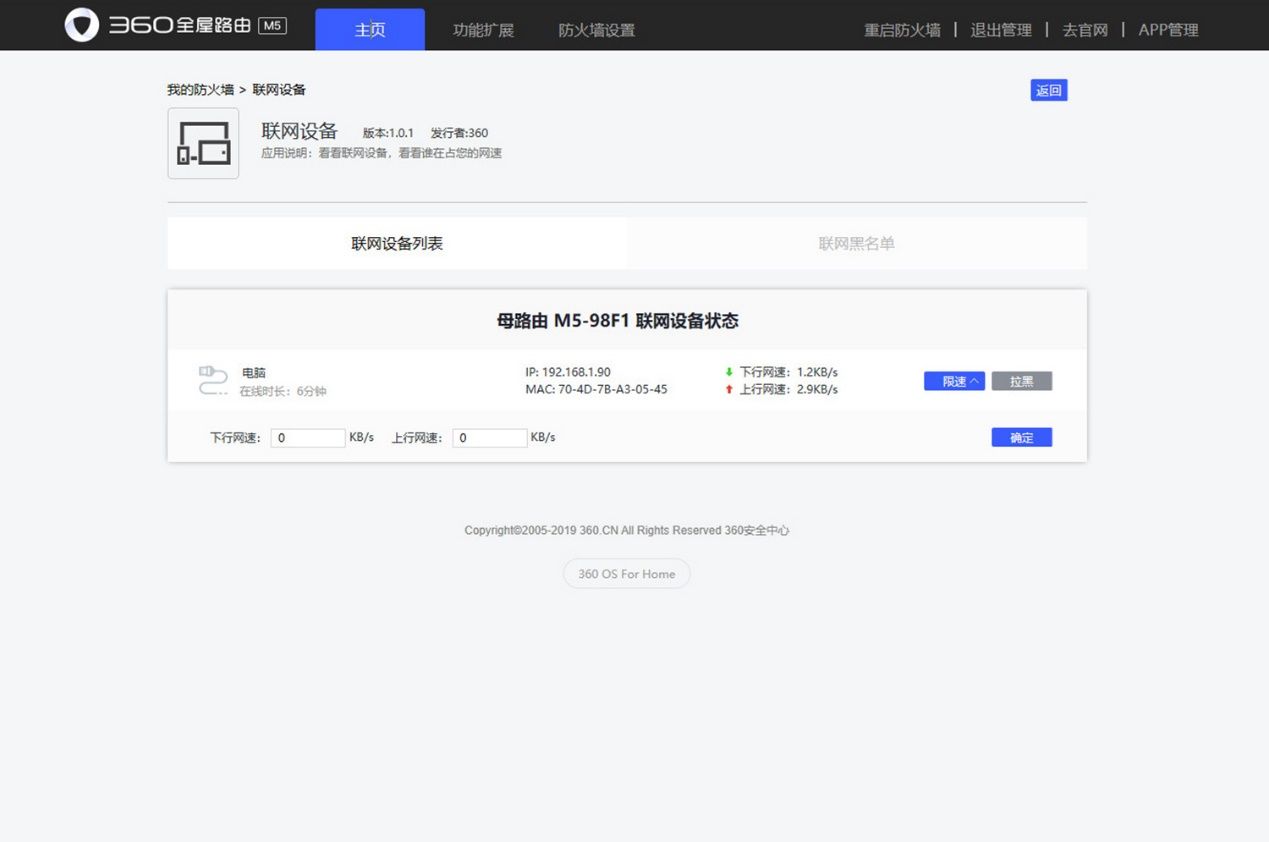Click the green download speed arrow
Viewport: 1269px width, 842px height.
pos(729,372)
